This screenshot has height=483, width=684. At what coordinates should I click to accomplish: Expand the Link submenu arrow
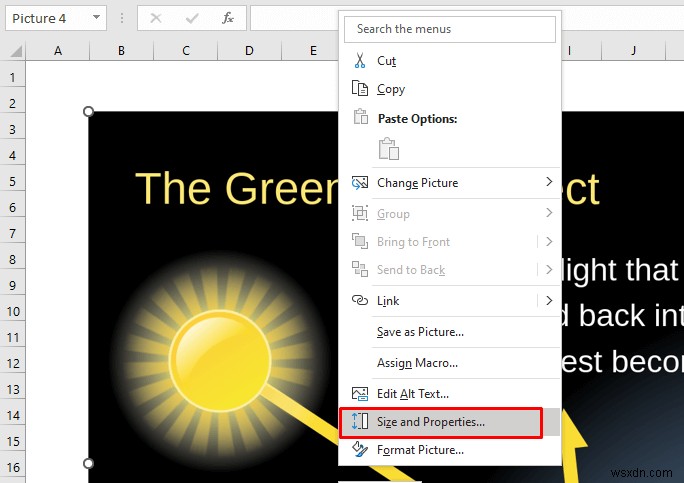point(549,300)
